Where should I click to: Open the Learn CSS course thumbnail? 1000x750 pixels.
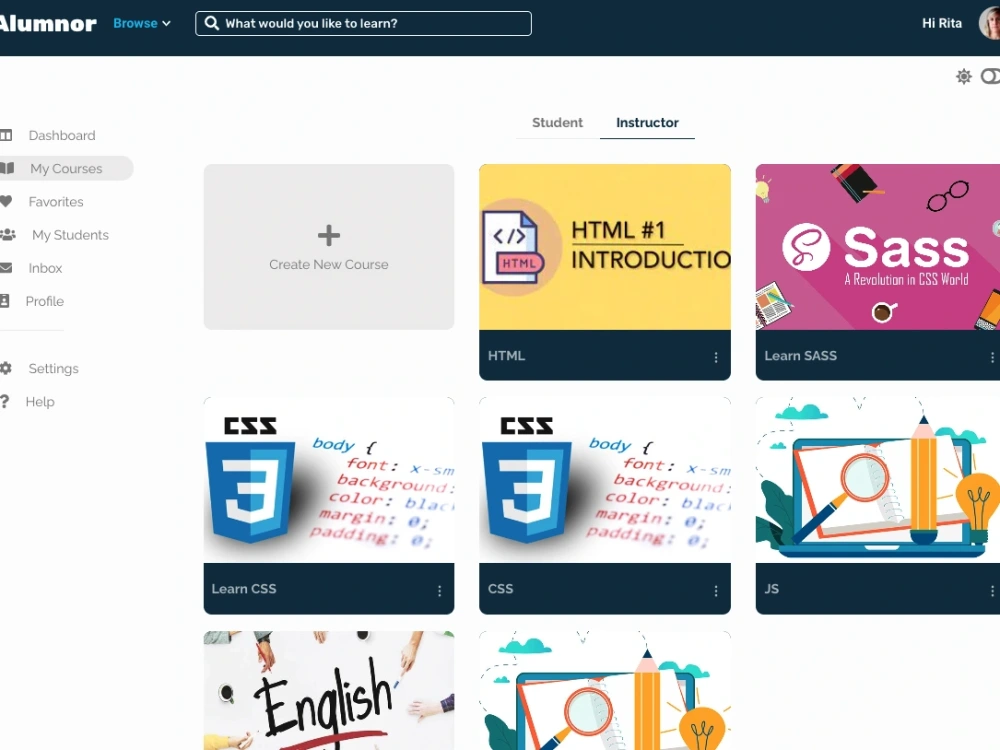328,480
